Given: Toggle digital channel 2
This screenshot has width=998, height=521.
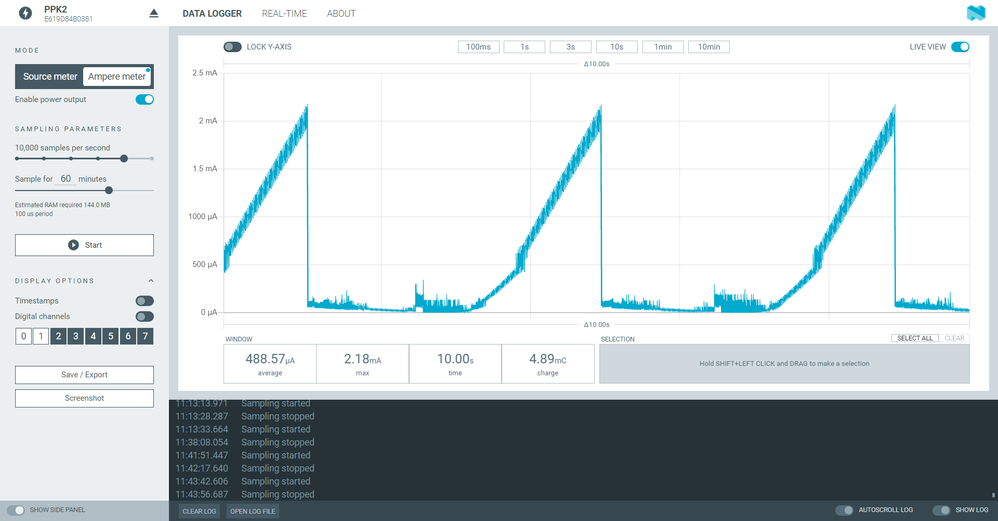Looking at the screenshot, I should [59, 336].
